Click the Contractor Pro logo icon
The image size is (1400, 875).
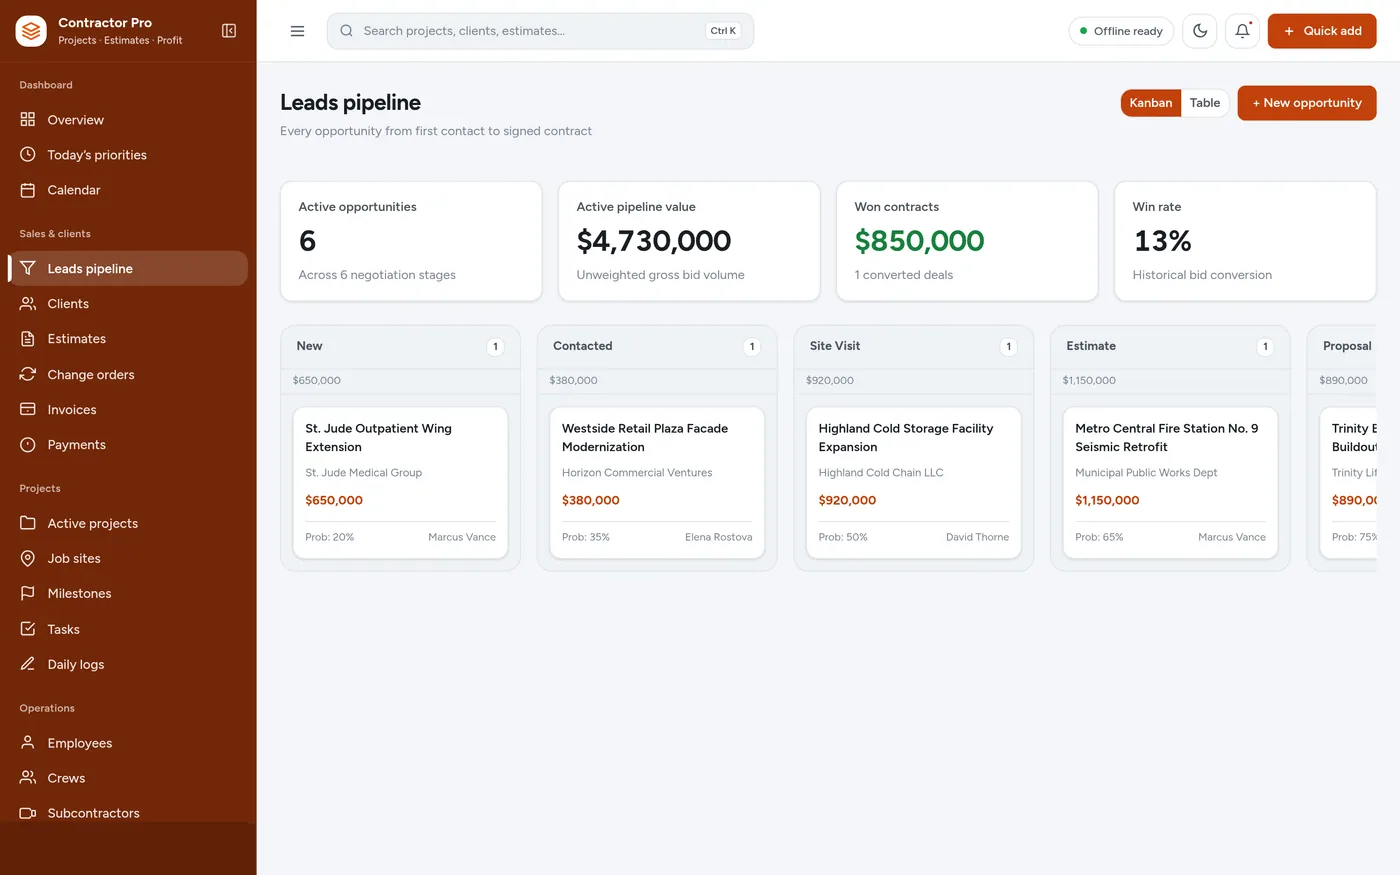tap(31, 31)
